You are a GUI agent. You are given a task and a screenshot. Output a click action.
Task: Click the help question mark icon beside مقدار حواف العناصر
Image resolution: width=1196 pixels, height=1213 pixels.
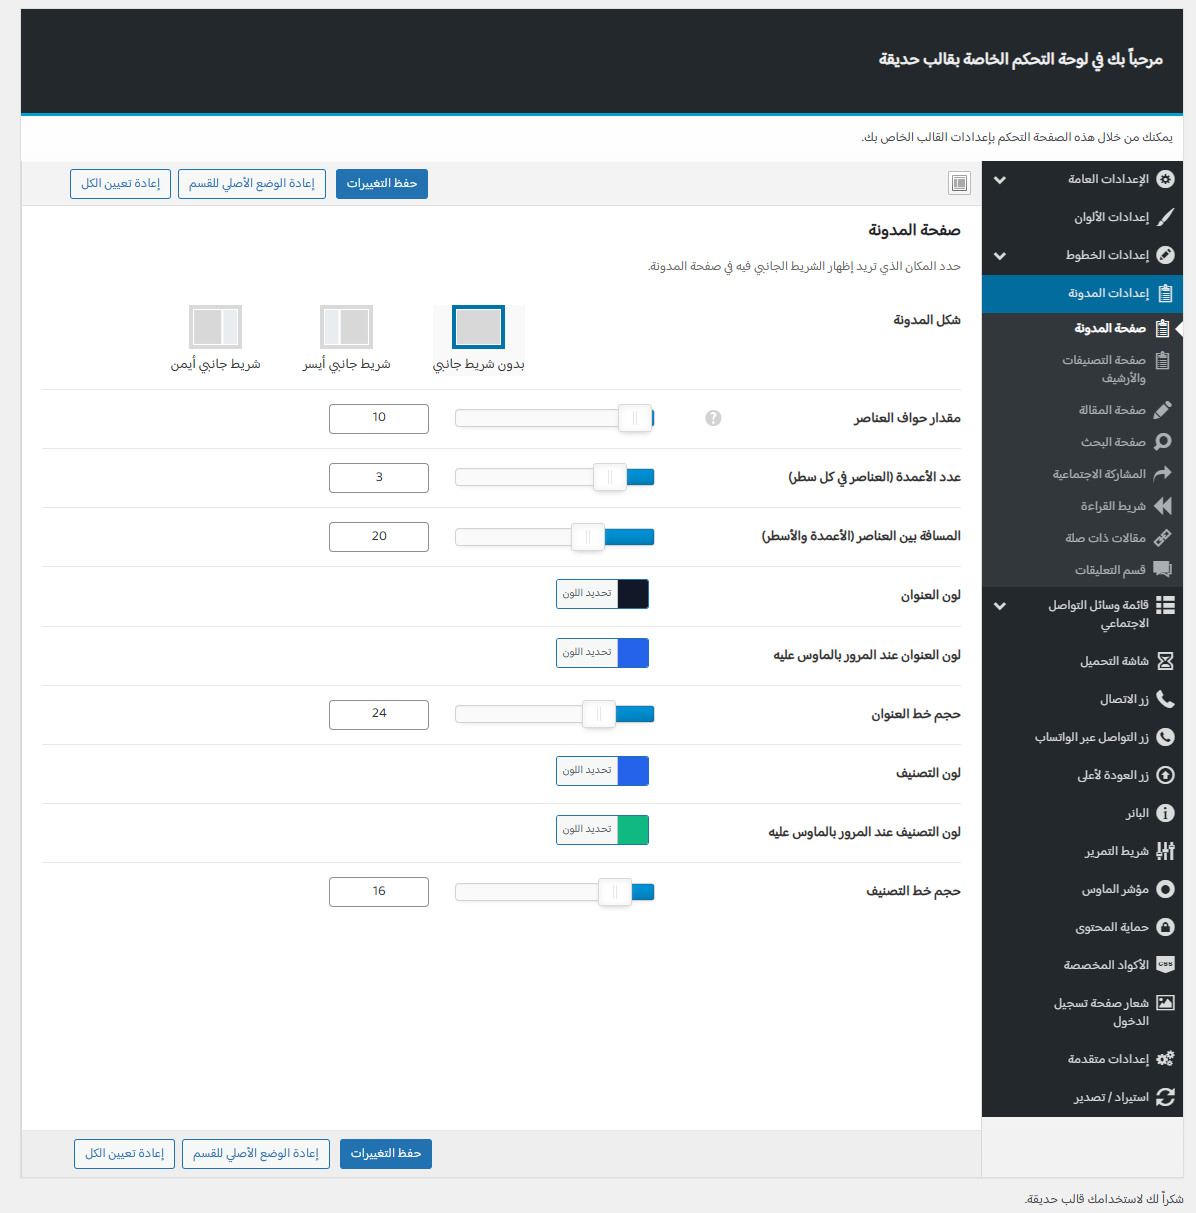coord(713,418)
